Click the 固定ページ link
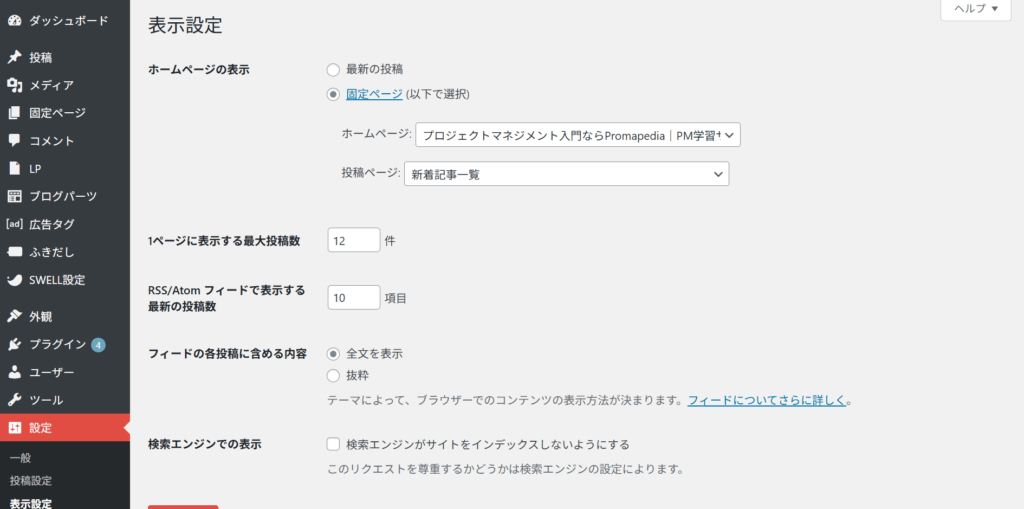Image resolution: width=1024 pixels, height=509 pixels. [x=374, y=94]
